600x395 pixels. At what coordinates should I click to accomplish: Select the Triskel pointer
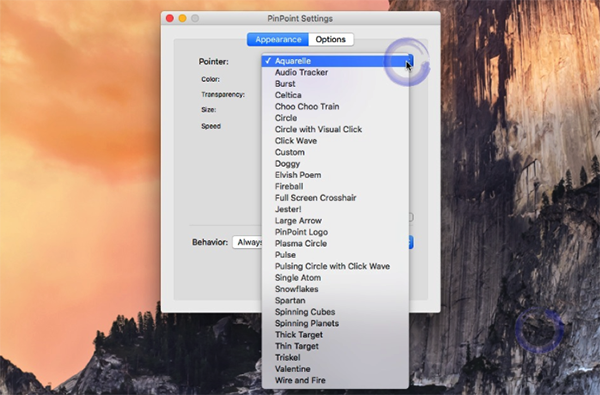[x=335, y=357]
